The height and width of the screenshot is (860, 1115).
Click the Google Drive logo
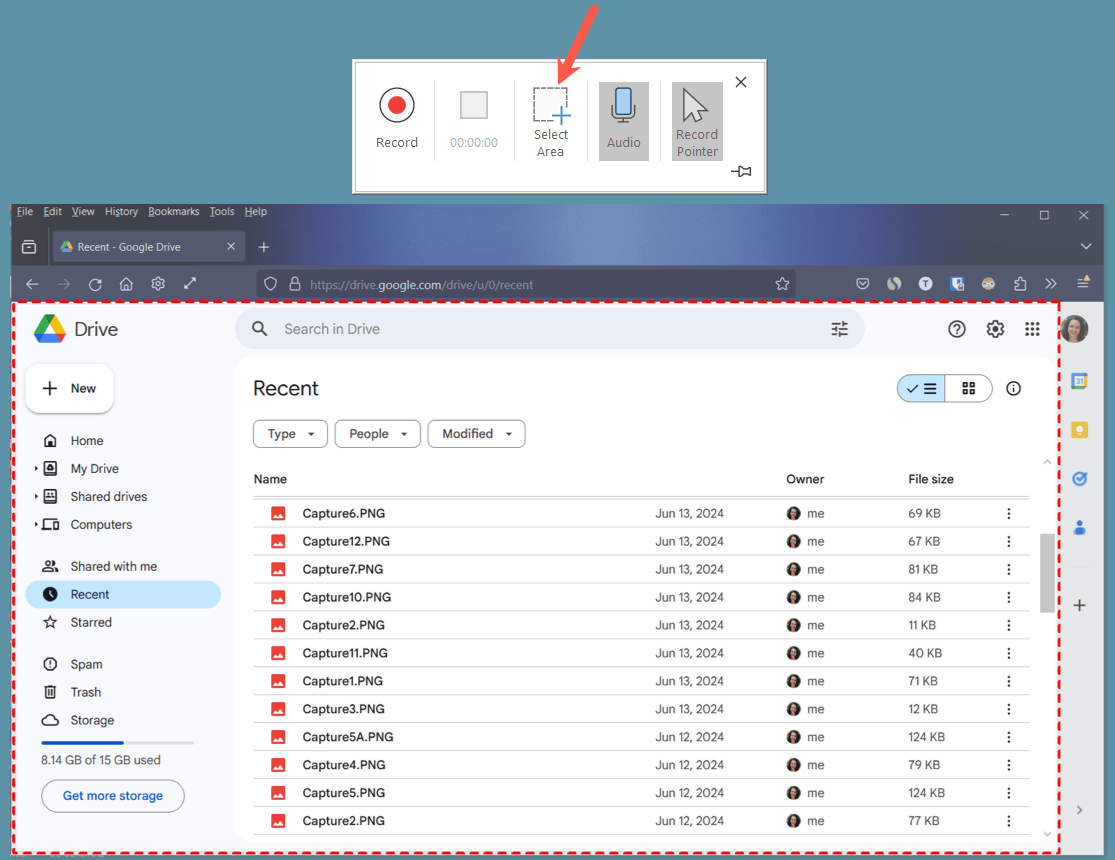[x=76, y=329]
